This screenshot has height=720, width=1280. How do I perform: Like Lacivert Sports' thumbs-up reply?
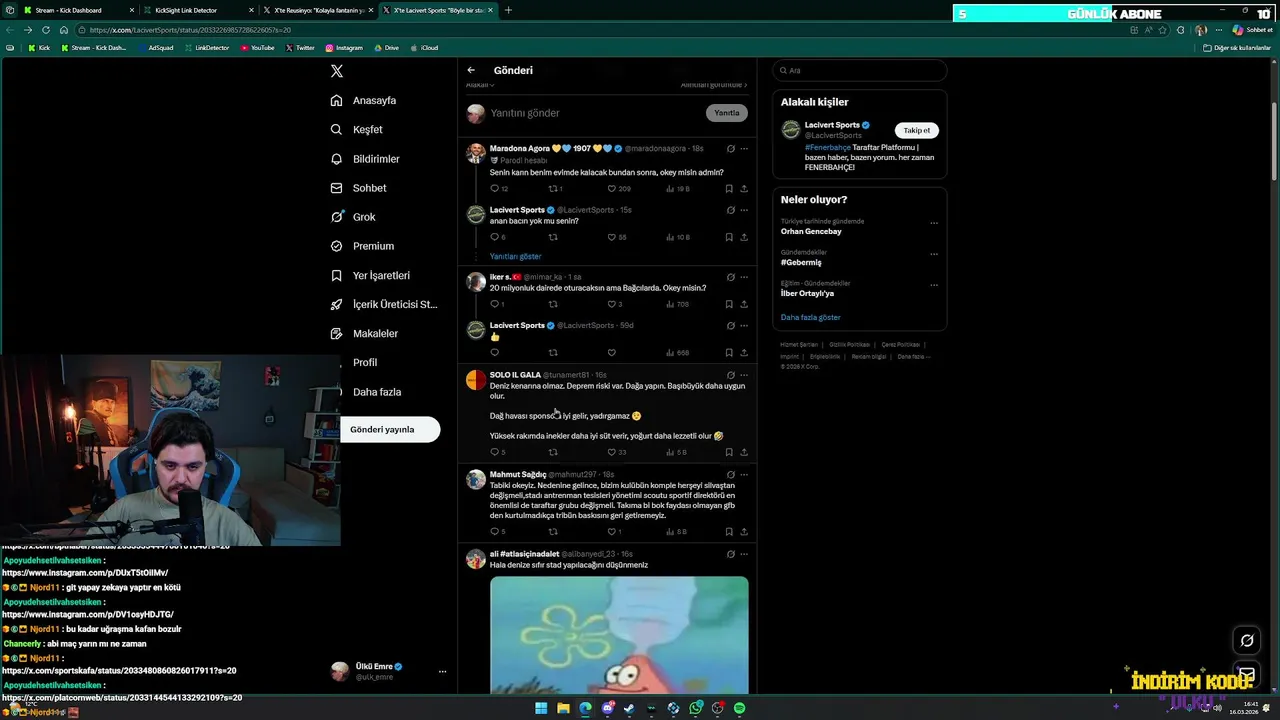pyautogui.click(x=612, y=352)
